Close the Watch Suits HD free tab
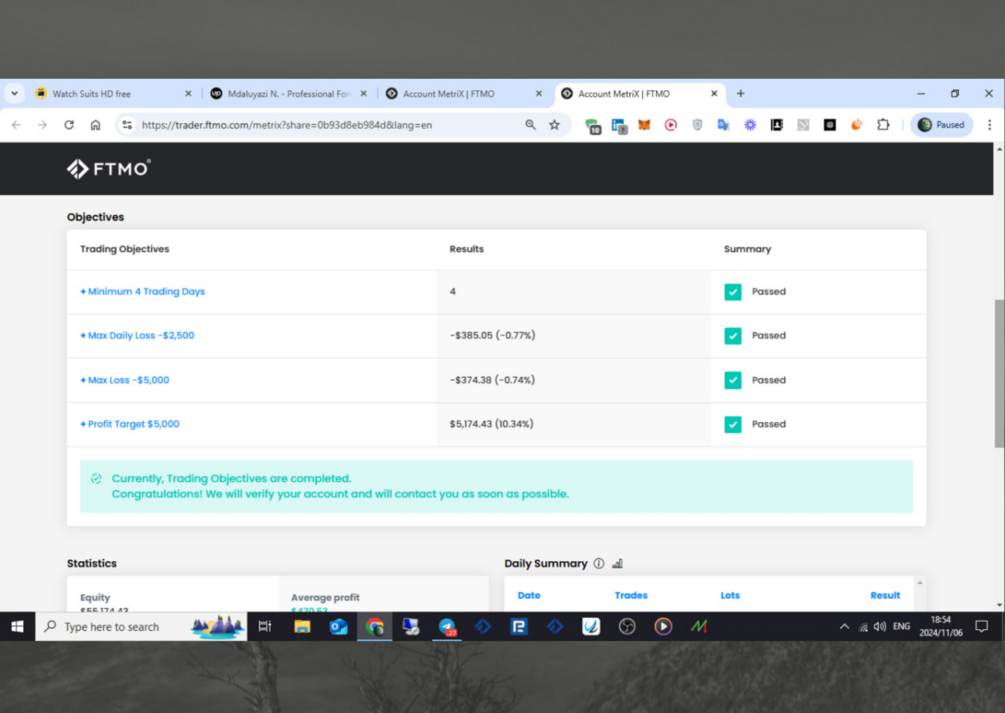 (188, 94)
